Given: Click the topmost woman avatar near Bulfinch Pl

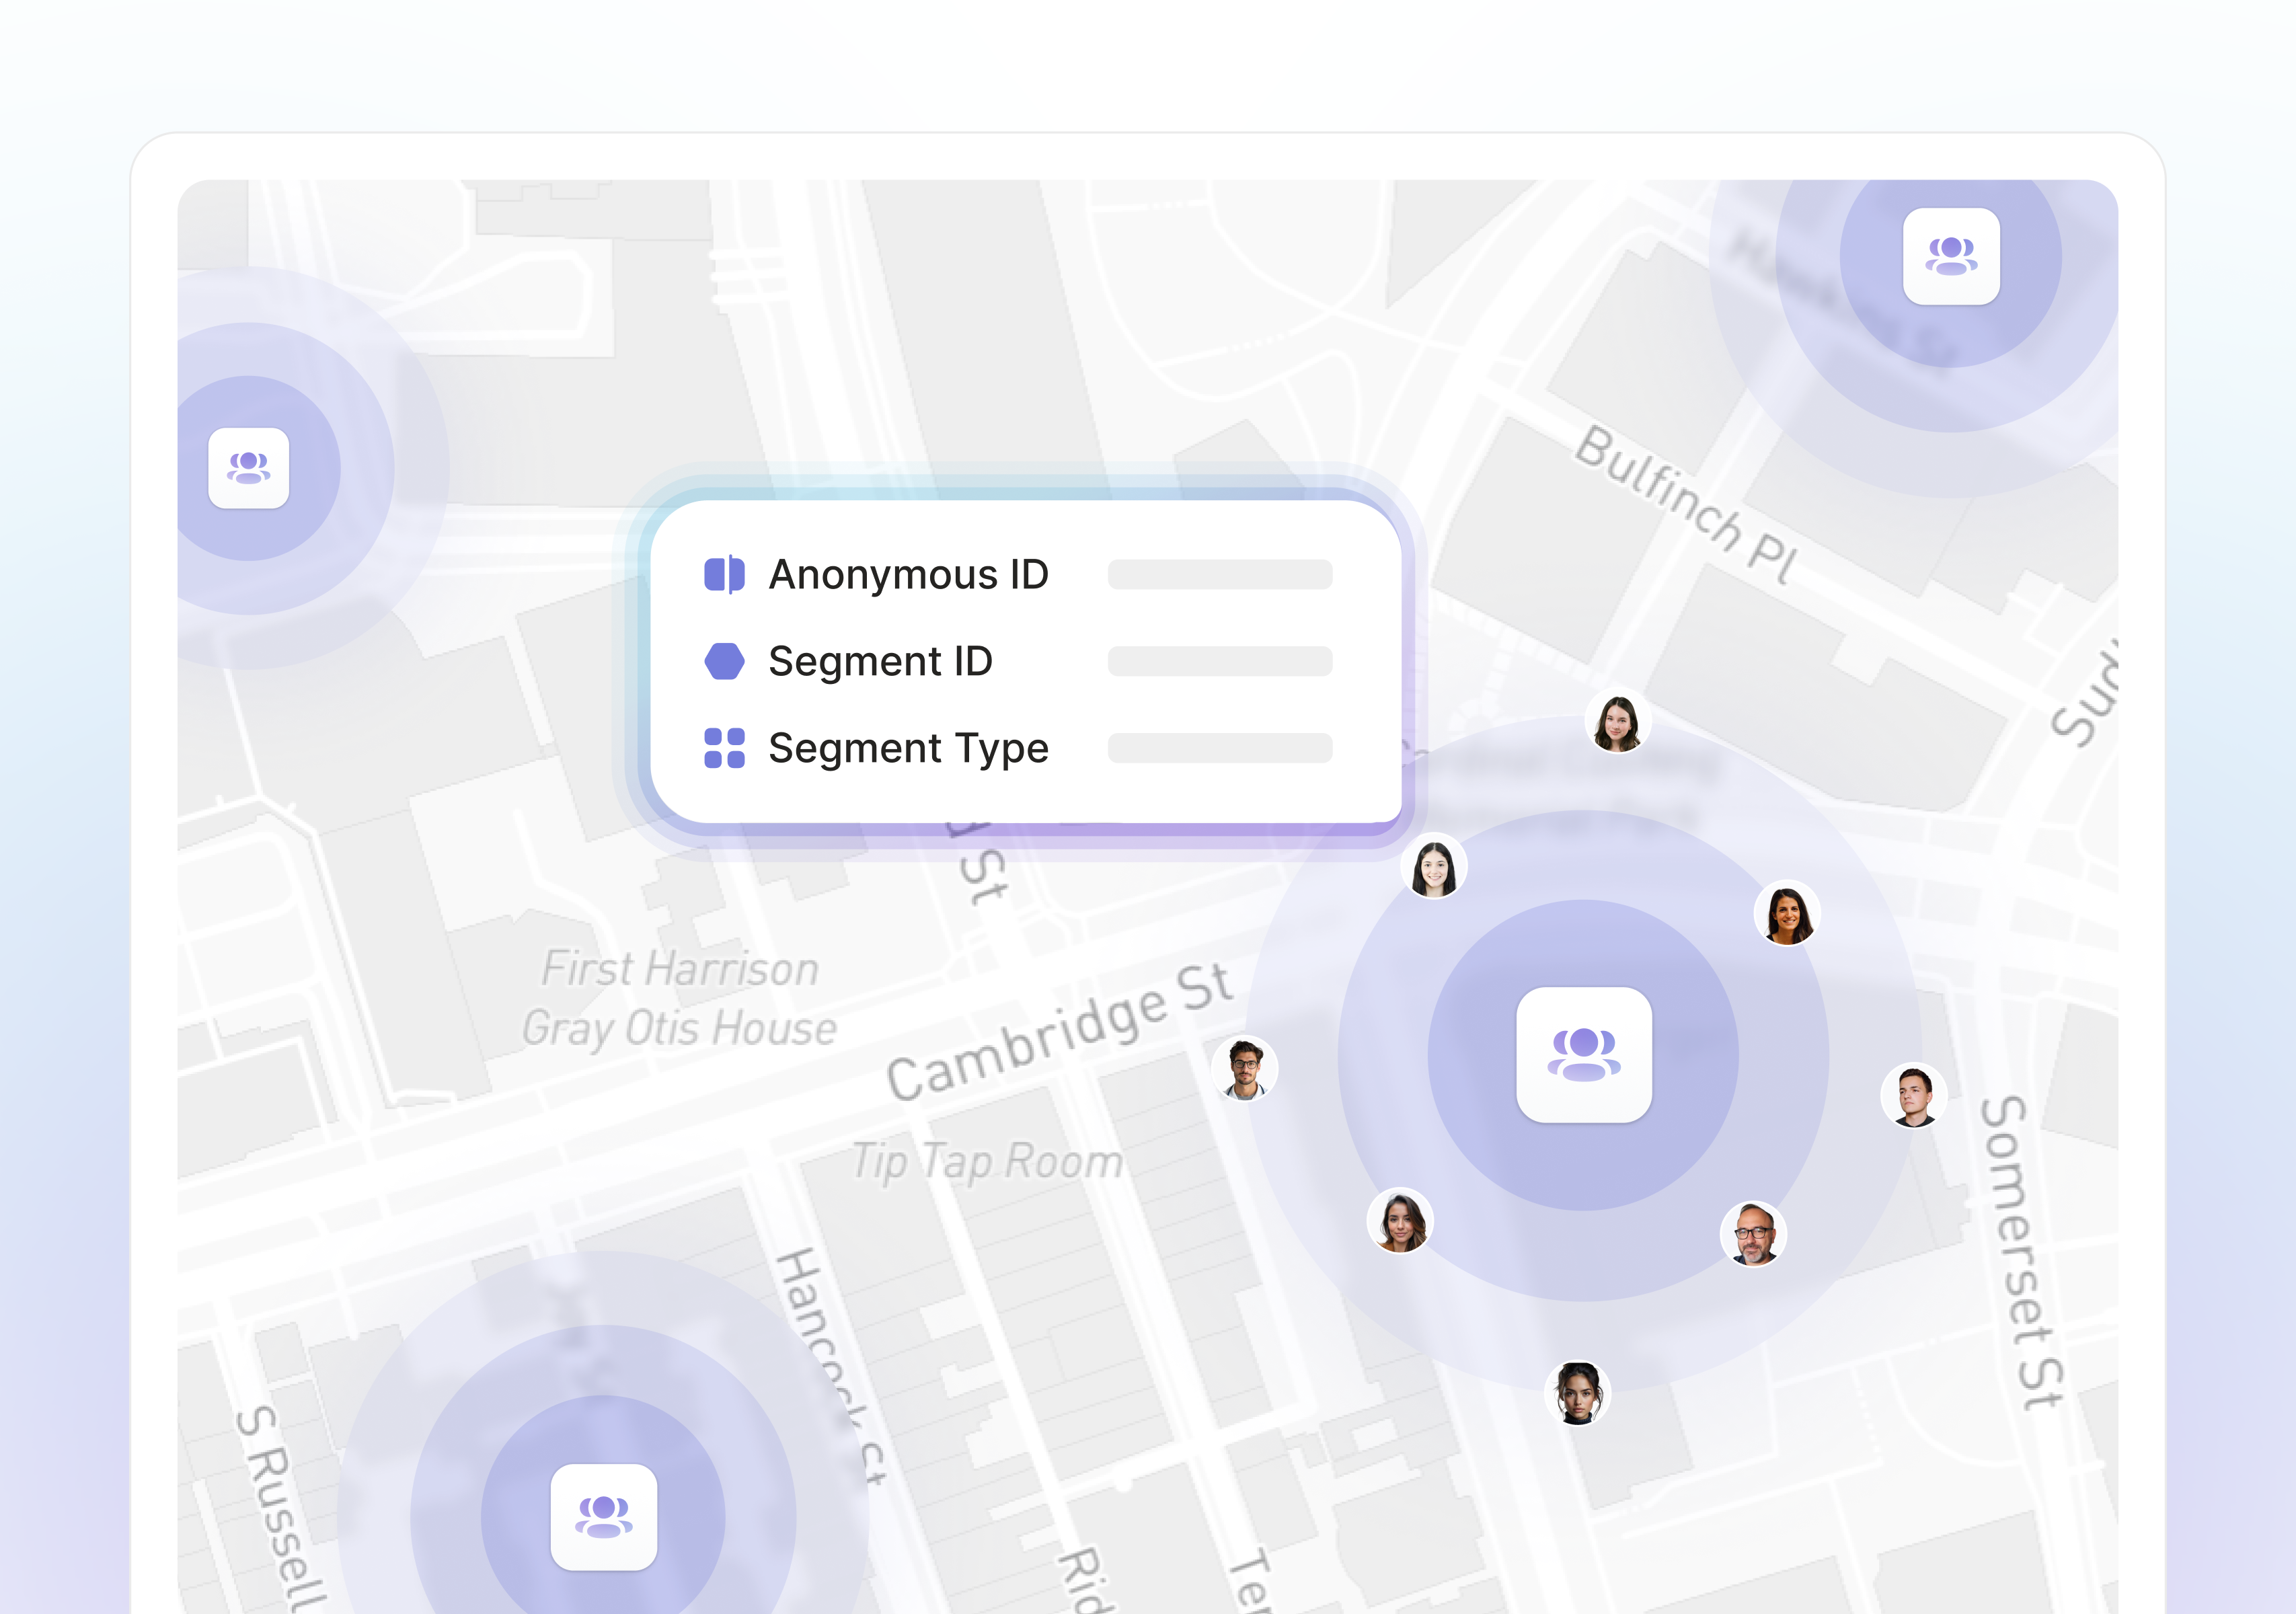Looking at the screenshot, I should [1617, 722].
